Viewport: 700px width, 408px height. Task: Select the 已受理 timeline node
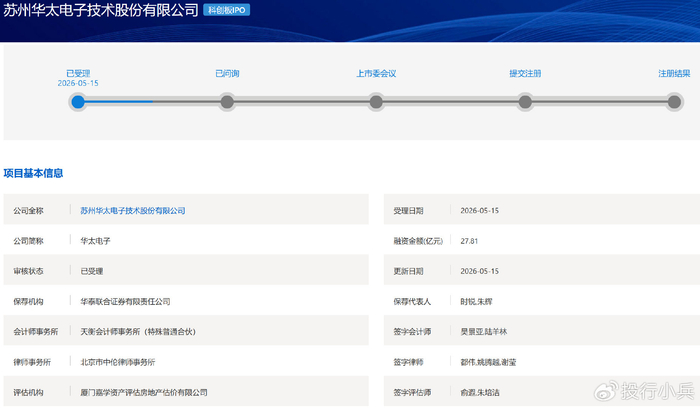point(78,102)
